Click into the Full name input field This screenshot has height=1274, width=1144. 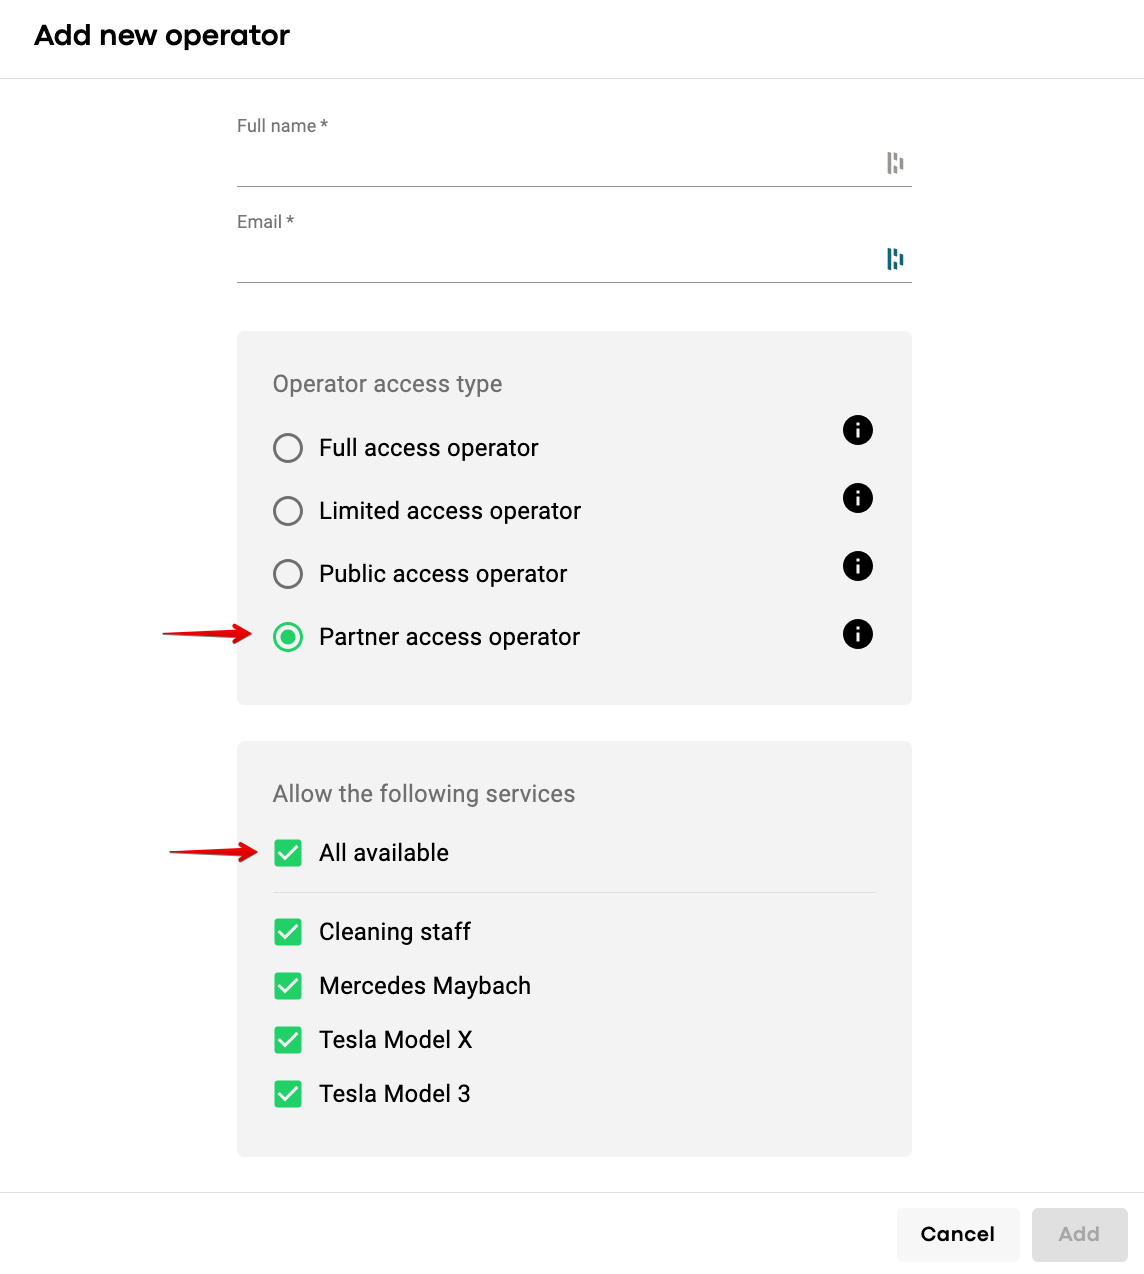555,163
